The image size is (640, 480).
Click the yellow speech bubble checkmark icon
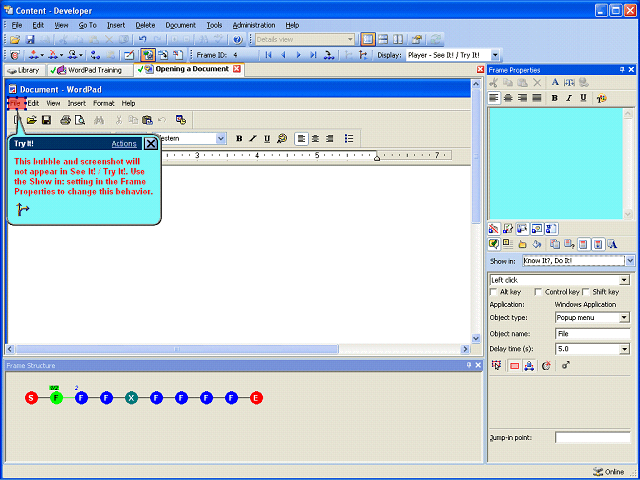(x=493, y=244)
